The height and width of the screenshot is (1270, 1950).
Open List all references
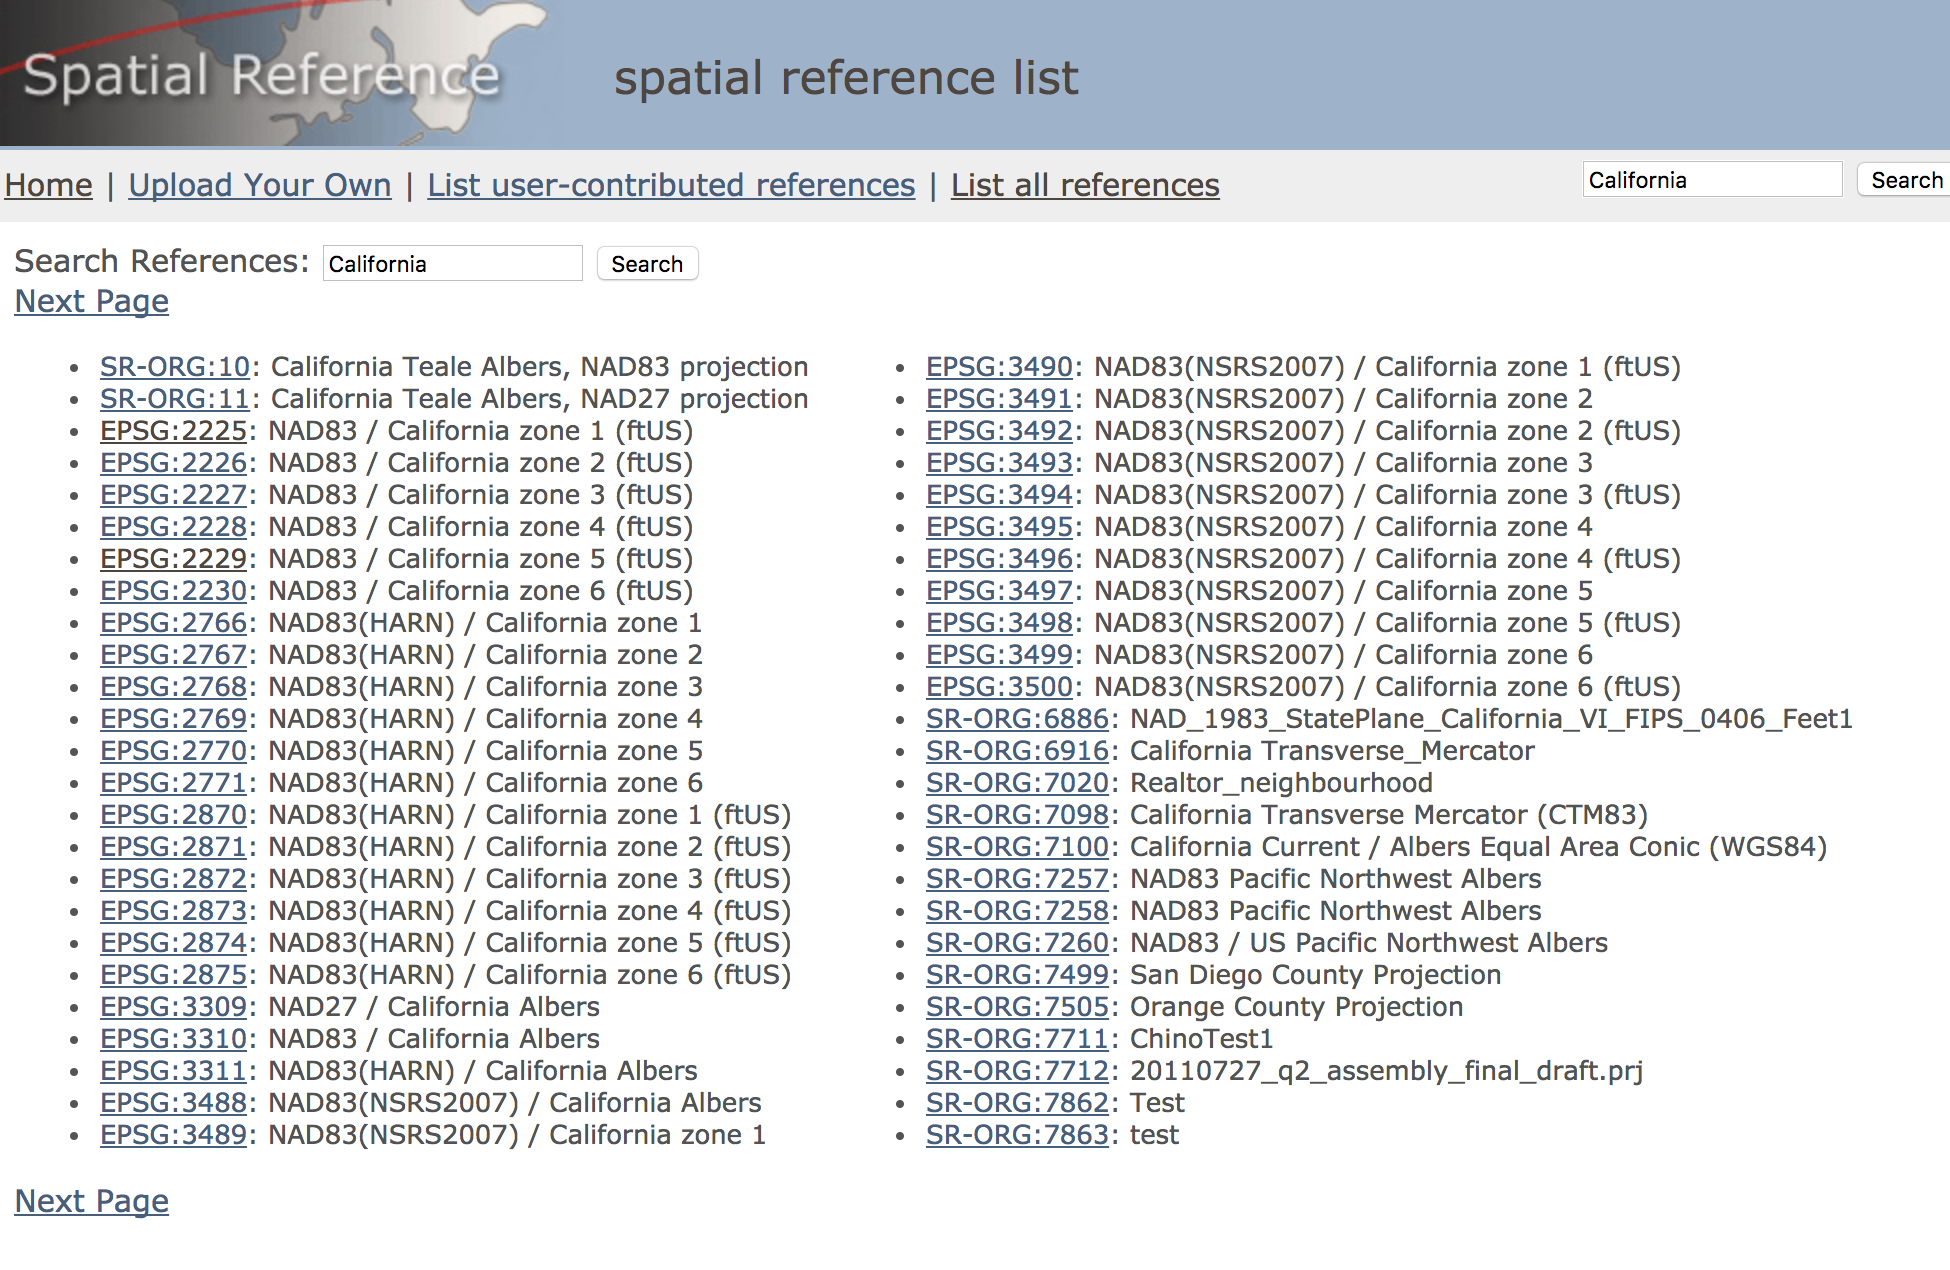point(1085,185)
